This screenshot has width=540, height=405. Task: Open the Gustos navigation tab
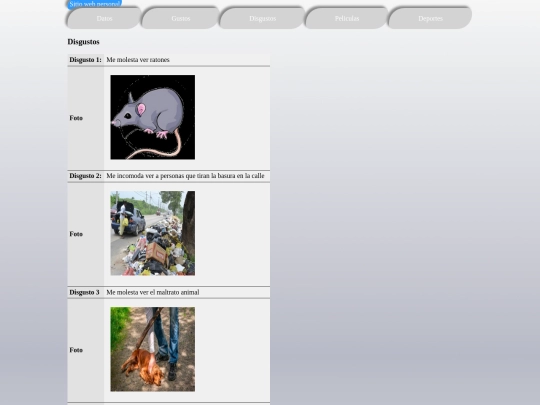click(x=180, y=18)
